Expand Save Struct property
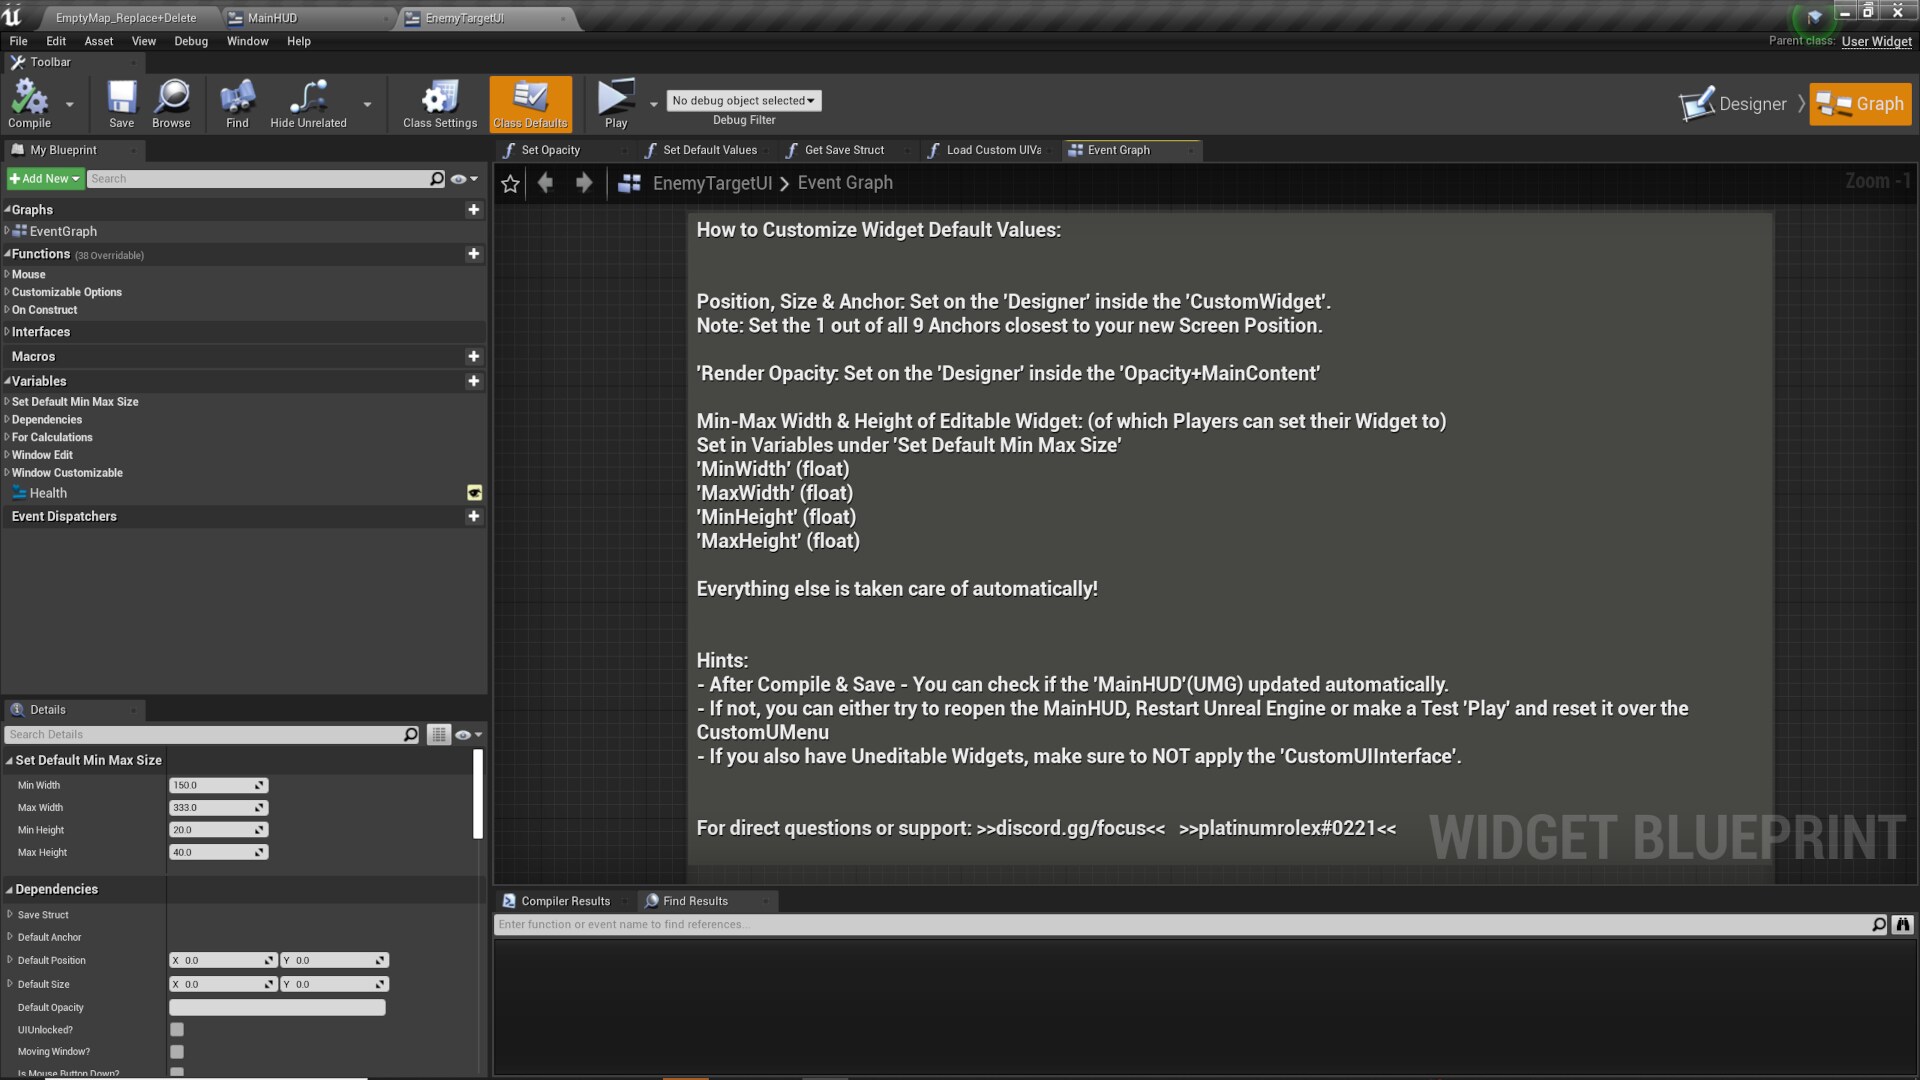This screenshot has height=1080, width=1920. click(10, 915)
